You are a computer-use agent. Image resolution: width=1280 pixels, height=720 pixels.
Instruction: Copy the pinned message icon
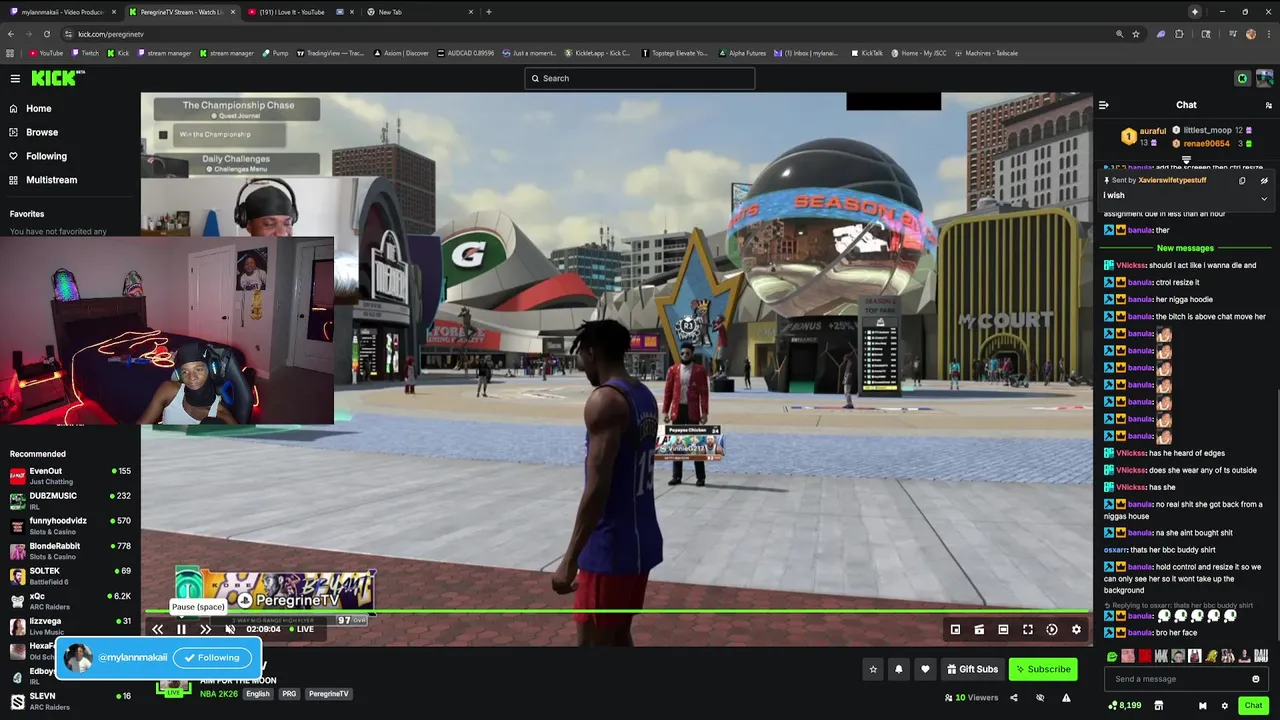tap(1242, 181)
